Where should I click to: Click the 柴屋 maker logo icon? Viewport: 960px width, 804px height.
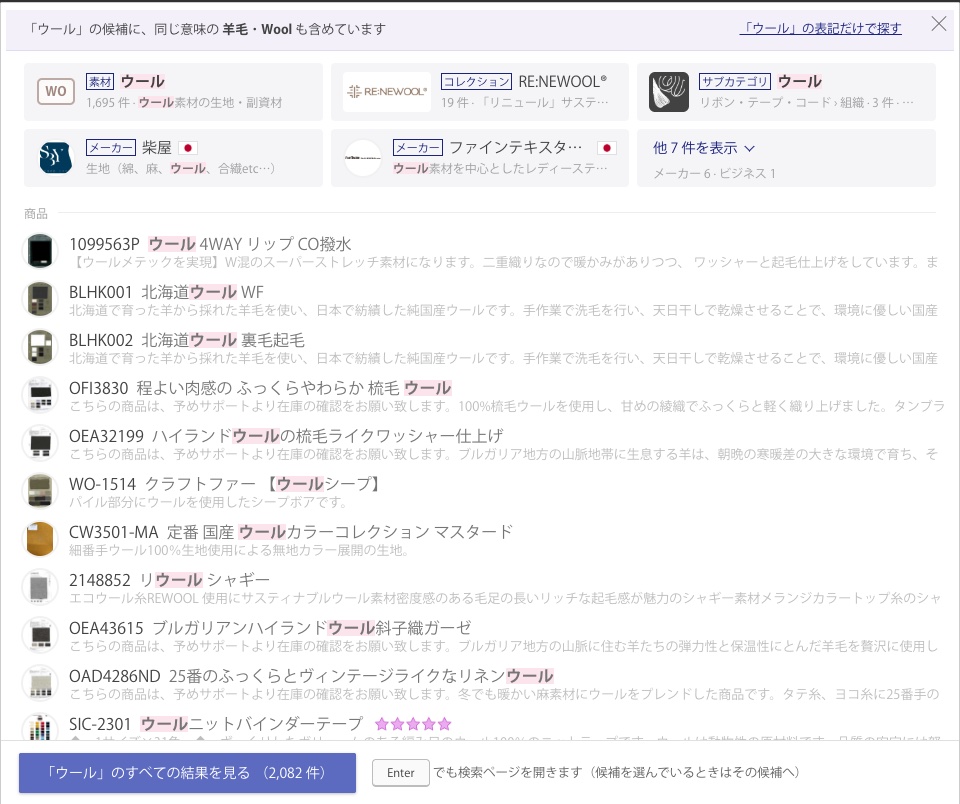click(56, 157)
